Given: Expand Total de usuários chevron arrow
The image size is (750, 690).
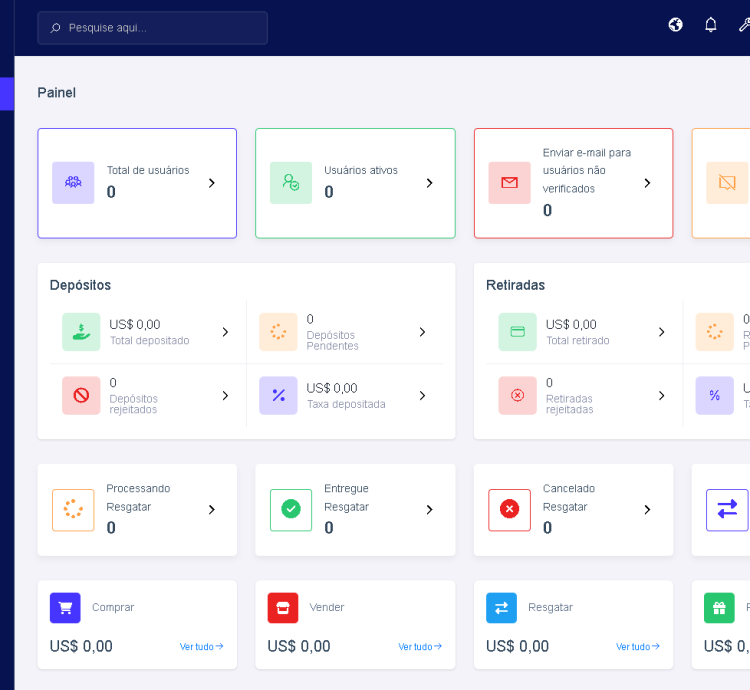Looking at the screenshot, I should coord(211,183).
